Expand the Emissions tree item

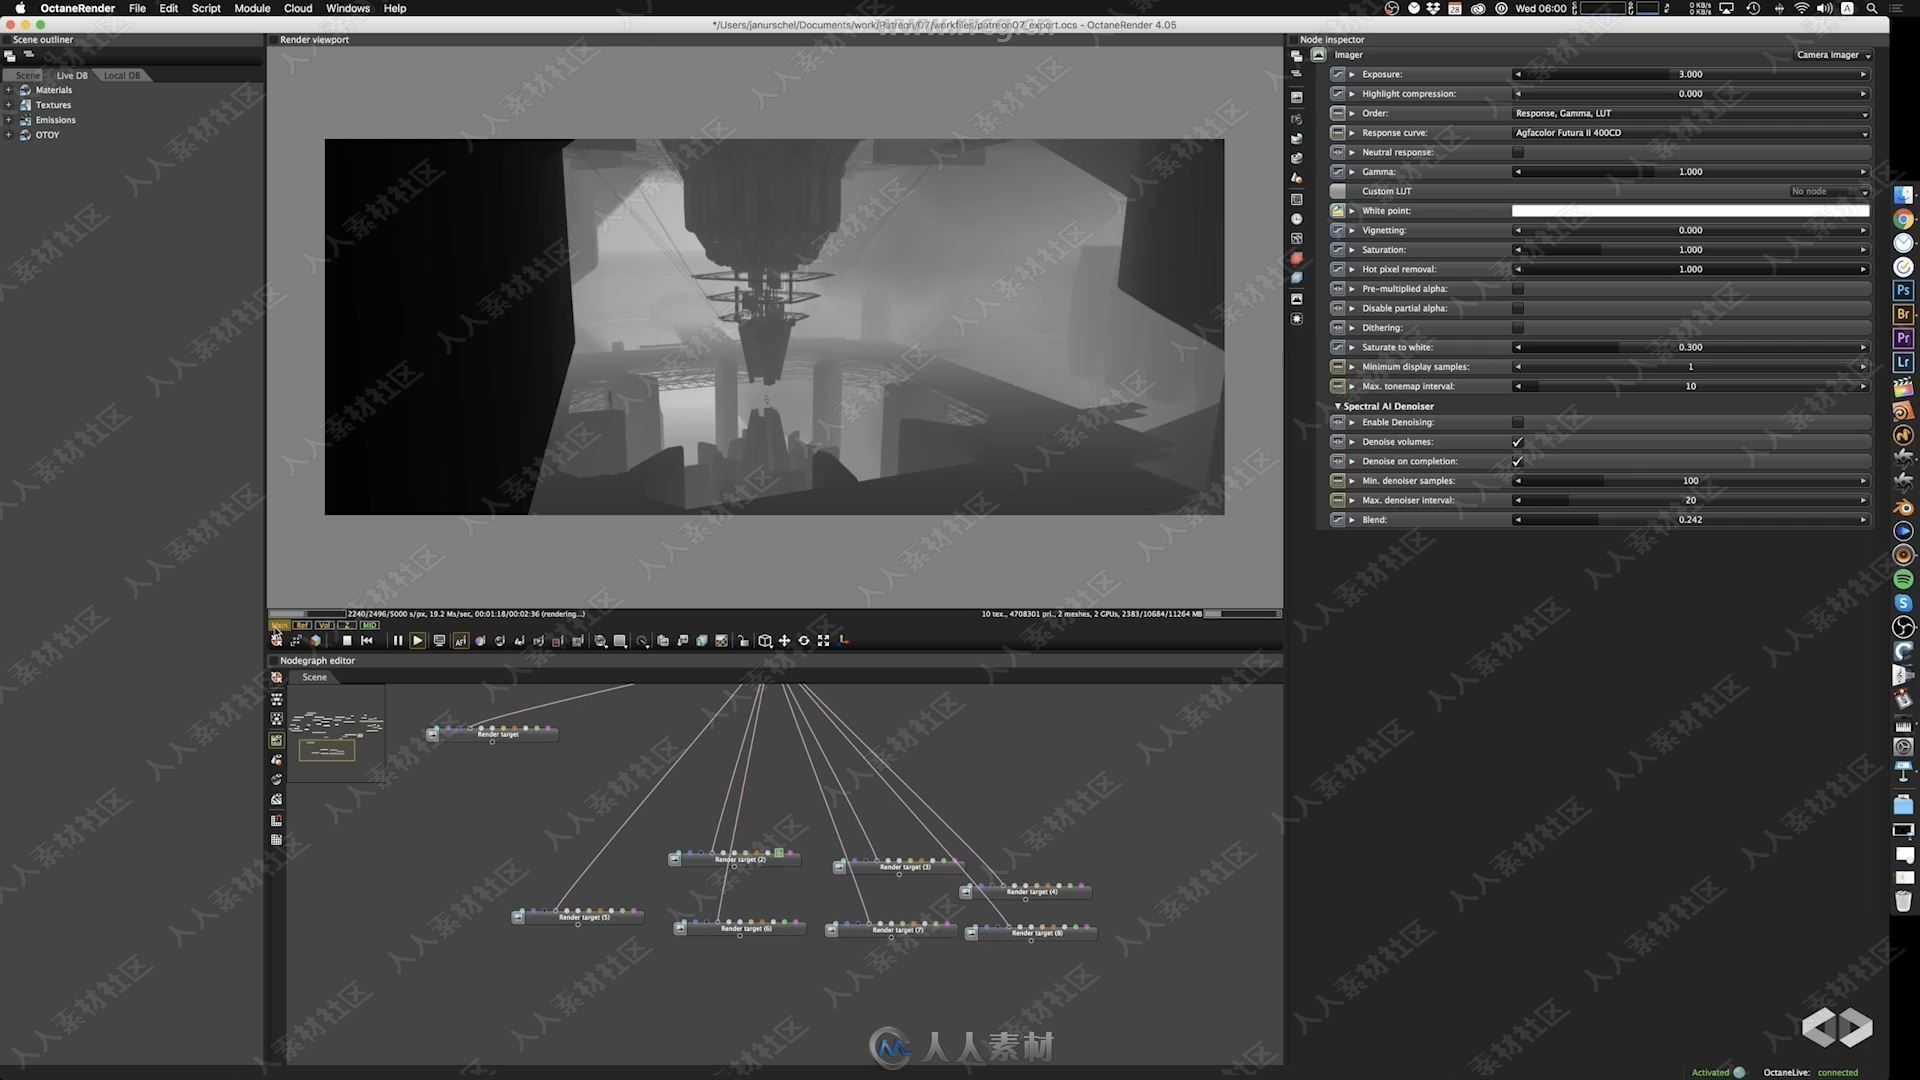pyautogui.click(x=9, y=120)
